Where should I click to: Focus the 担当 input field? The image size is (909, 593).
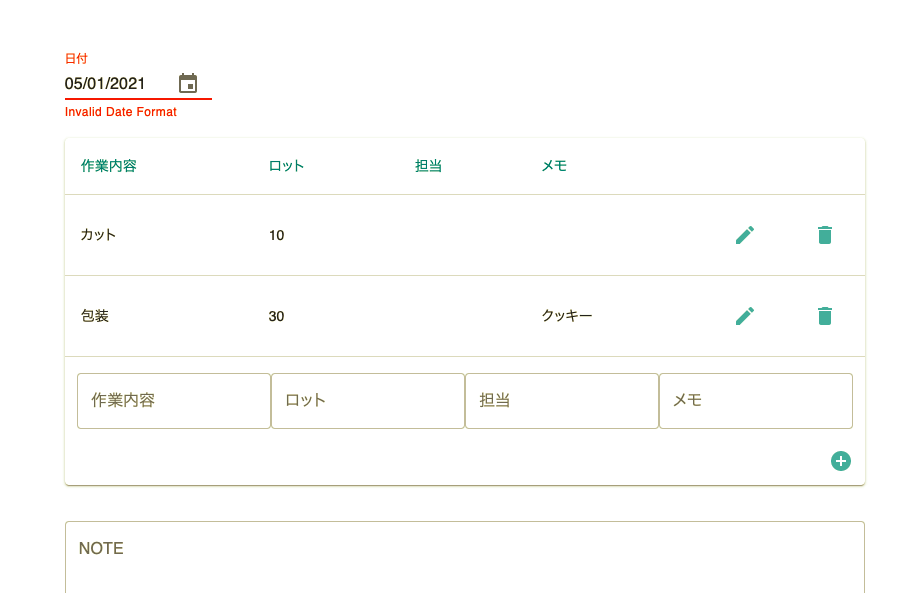pyautogui.click(x=562, y=401)
